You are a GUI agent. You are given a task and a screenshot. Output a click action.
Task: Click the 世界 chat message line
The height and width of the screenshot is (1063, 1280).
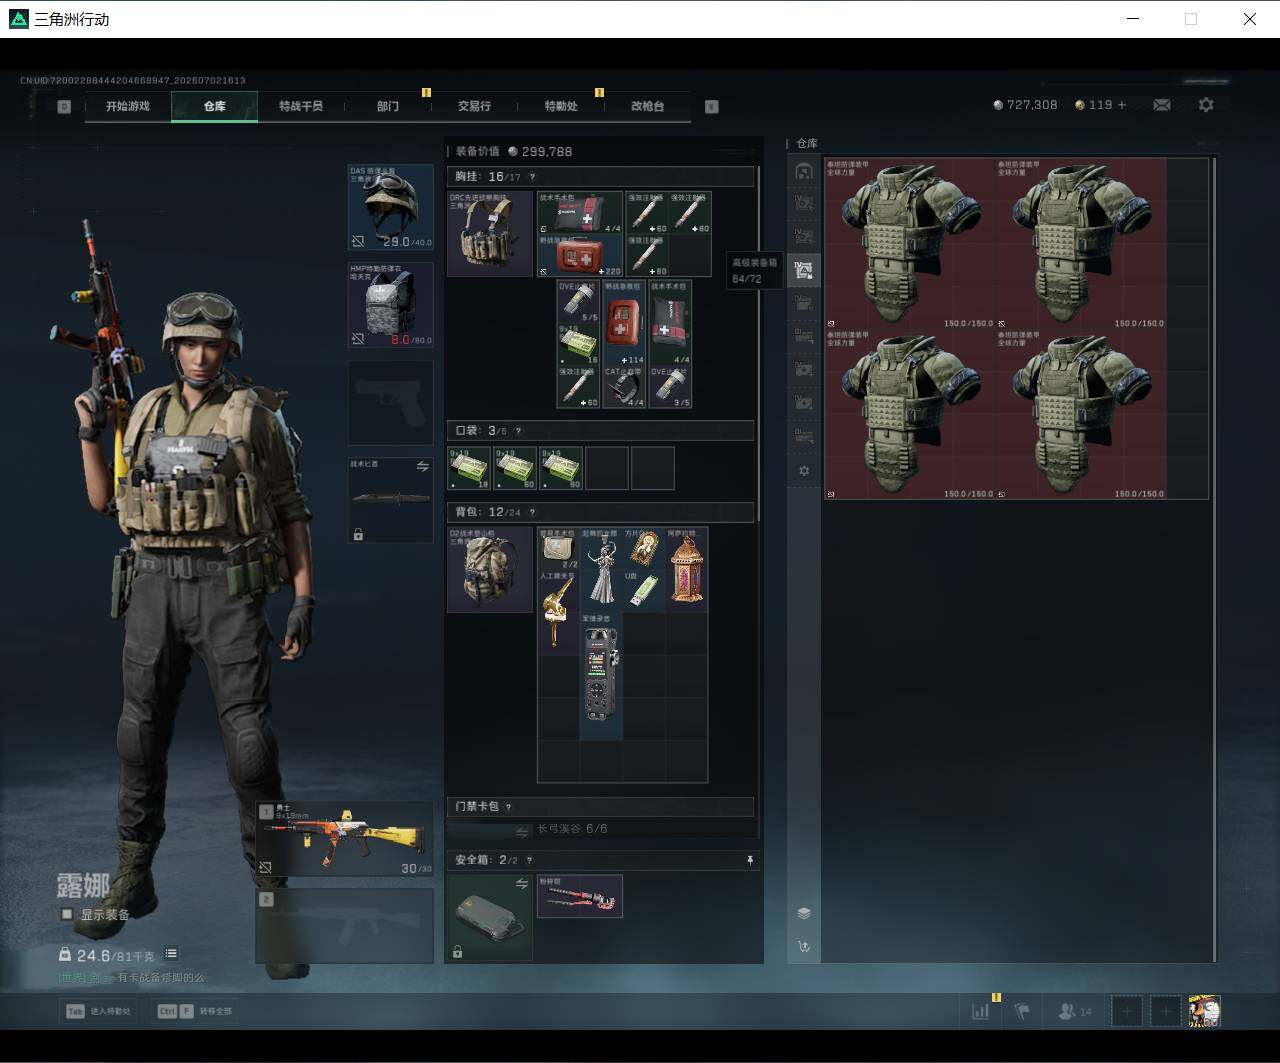[131, 978]
